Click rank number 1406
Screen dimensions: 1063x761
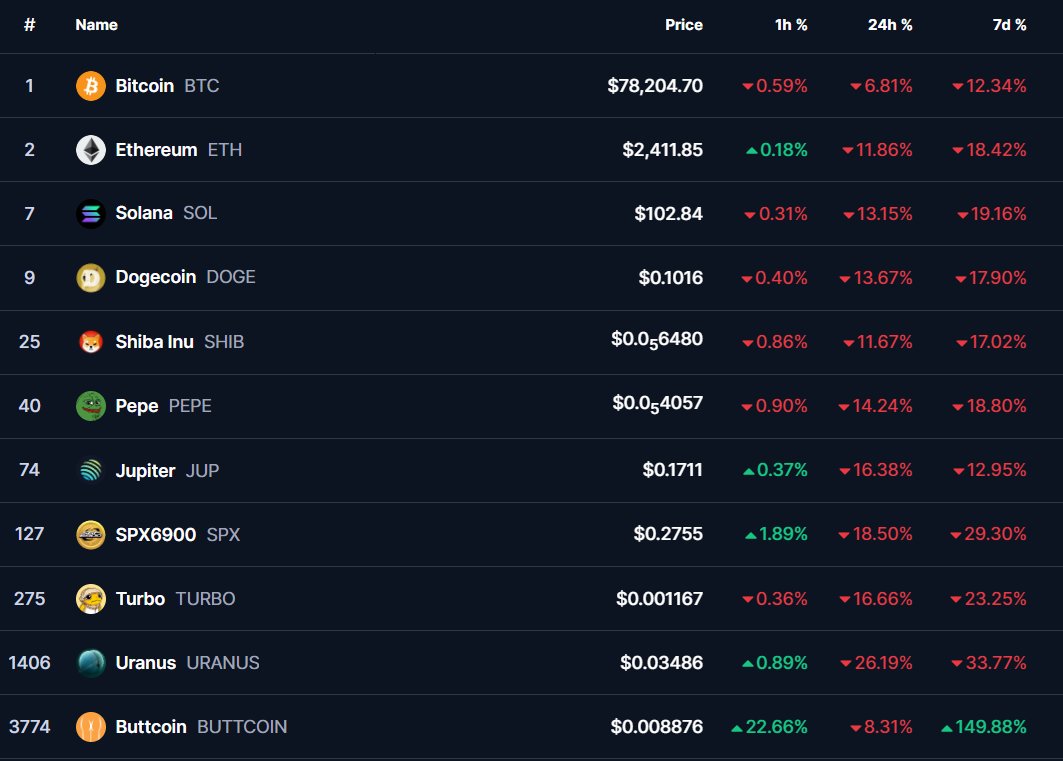point(29,663)
